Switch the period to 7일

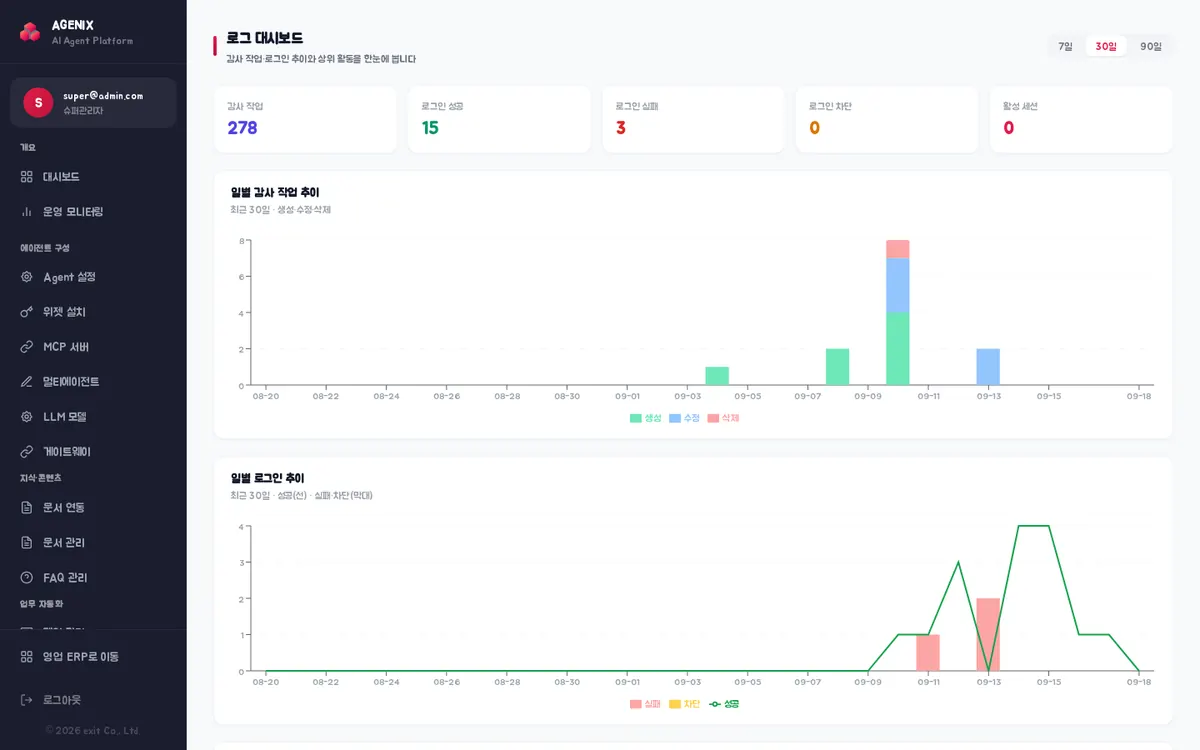click(1065, 46)
